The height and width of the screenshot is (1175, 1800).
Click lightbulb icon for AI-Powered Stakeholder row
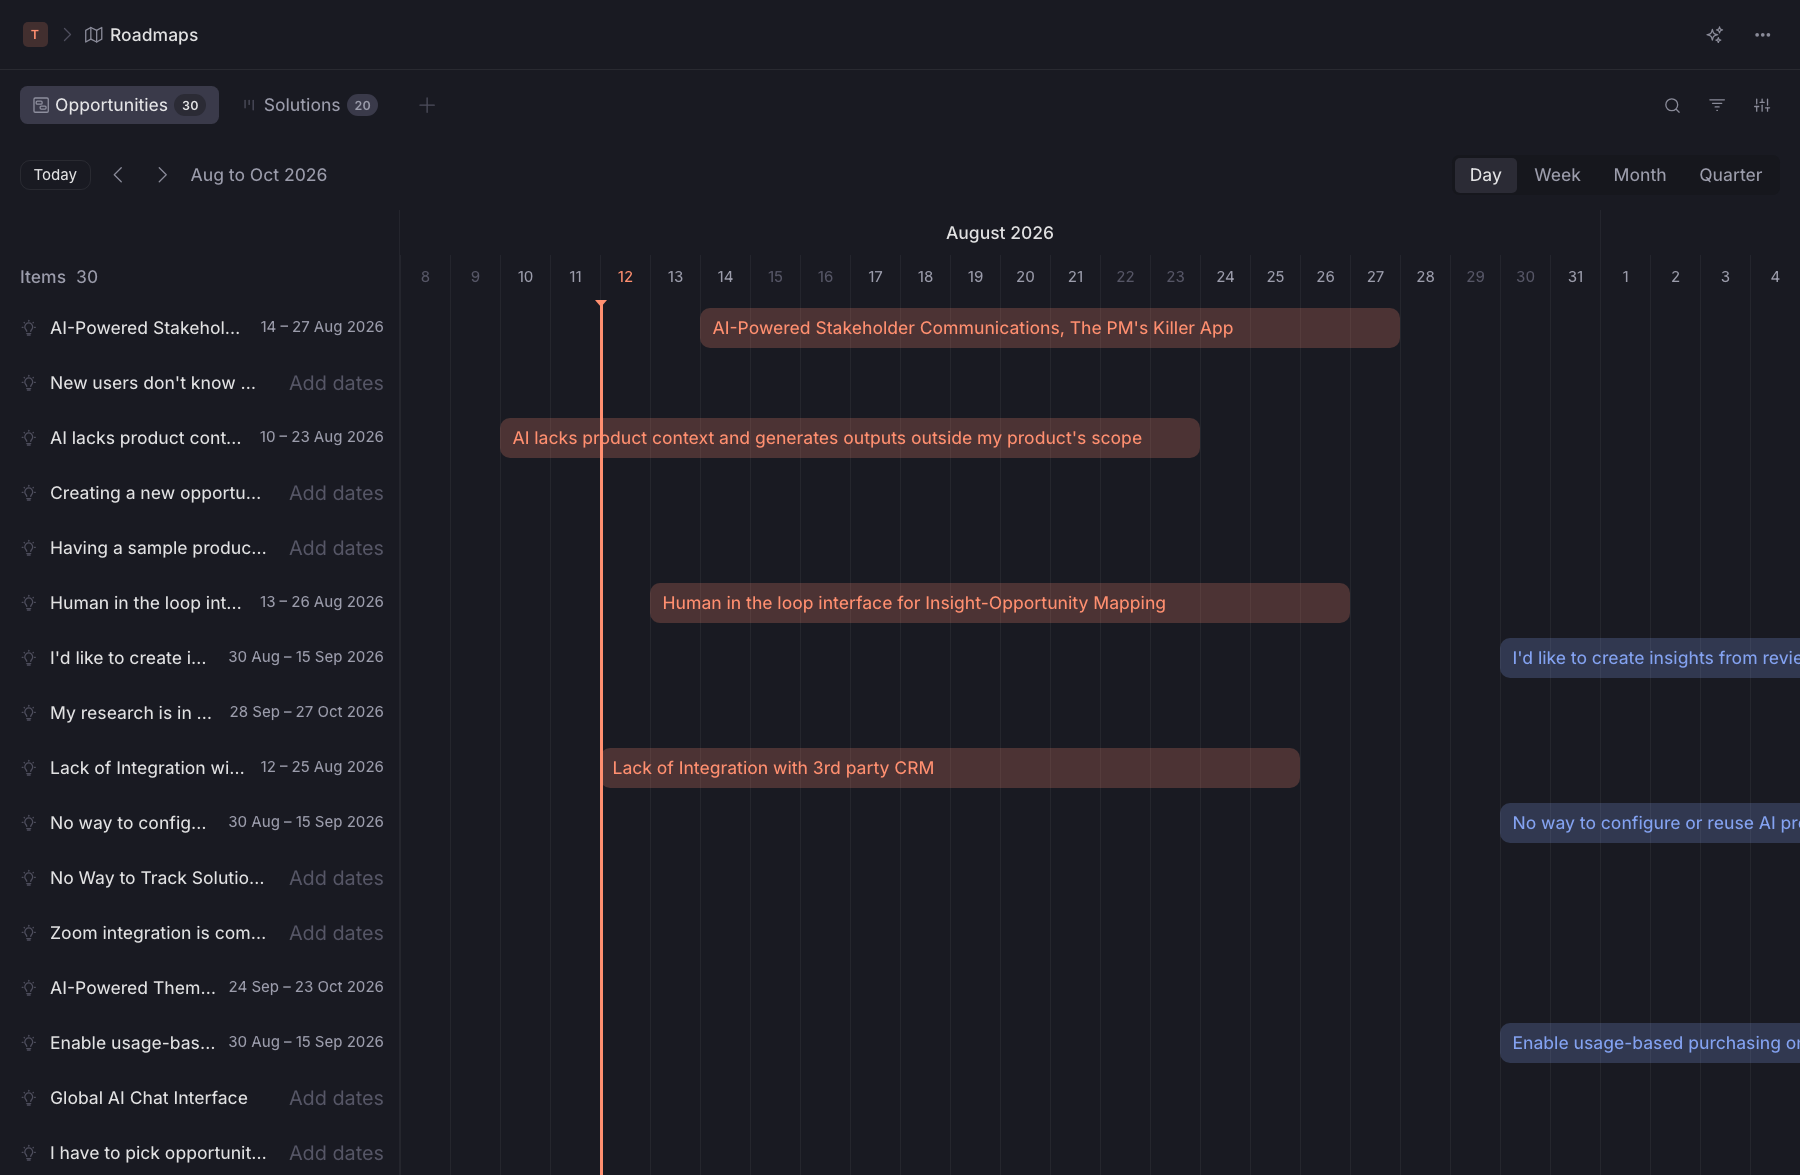click(29, 328)
